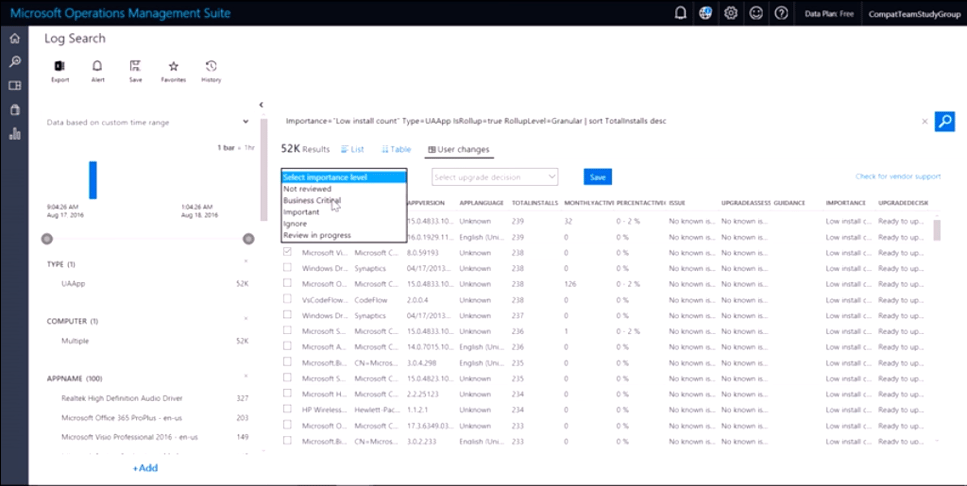Open the Usage bar chart sidebar icon
This screenshot has width=967, height=486.
coord(14,133)
